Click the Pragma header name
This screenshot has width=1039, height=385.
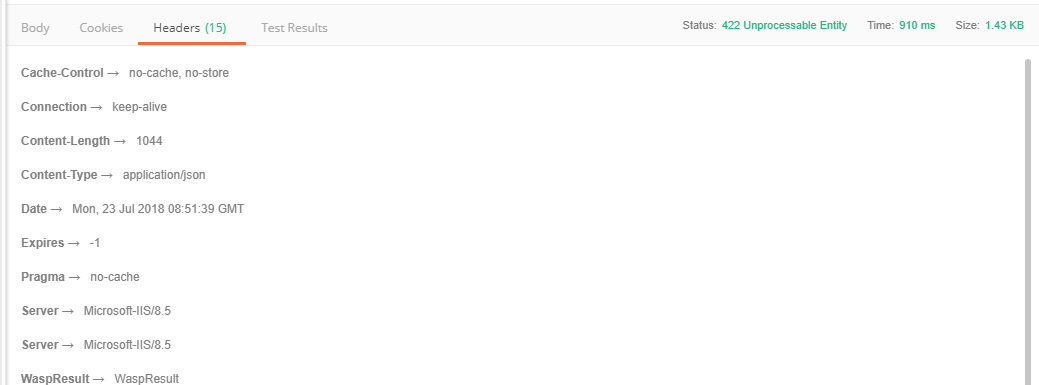point(43,277)
